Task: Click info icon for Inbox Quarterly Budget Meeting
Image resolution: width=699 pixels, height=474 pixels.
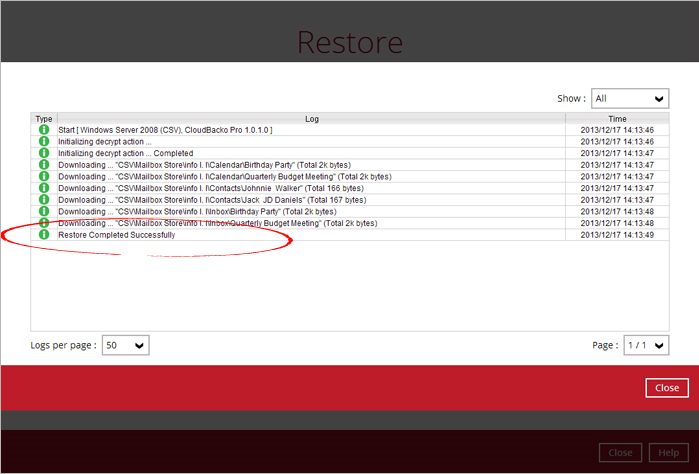Action: tap(43, 223)
